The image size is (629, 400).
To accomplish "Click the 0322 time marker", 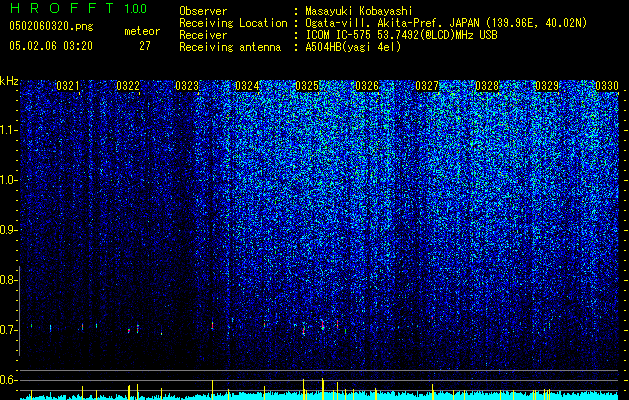I will point(128,85).
